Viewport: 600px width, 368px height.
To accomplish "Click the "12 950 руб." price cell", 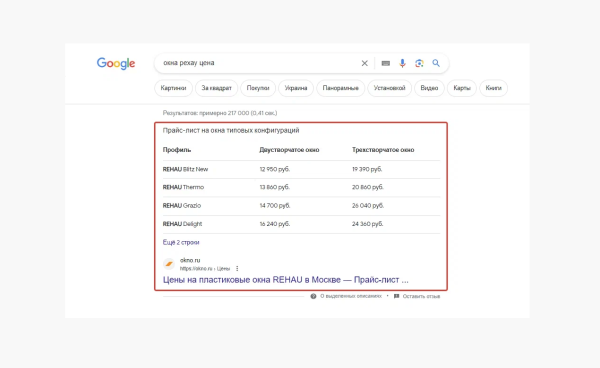I will [275, 169].
